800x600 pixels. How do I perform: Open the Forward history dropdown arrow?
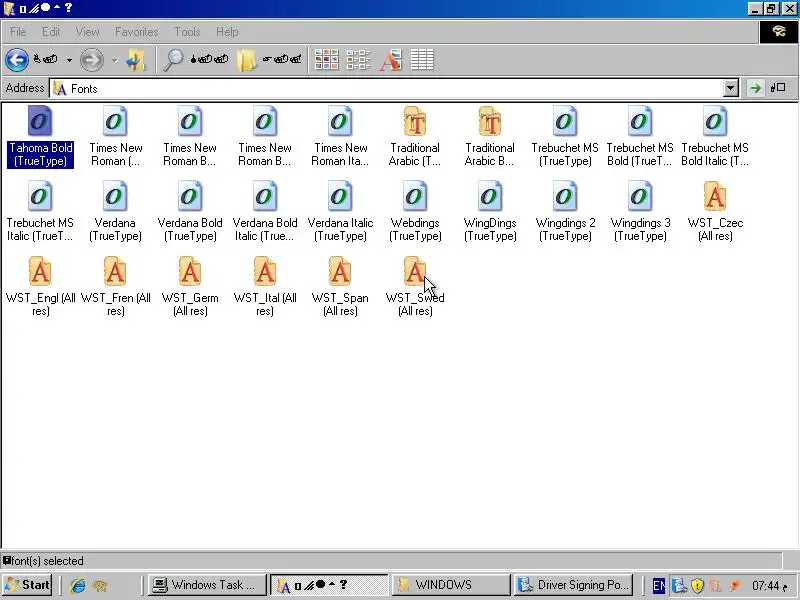click(x=115, y=60)
